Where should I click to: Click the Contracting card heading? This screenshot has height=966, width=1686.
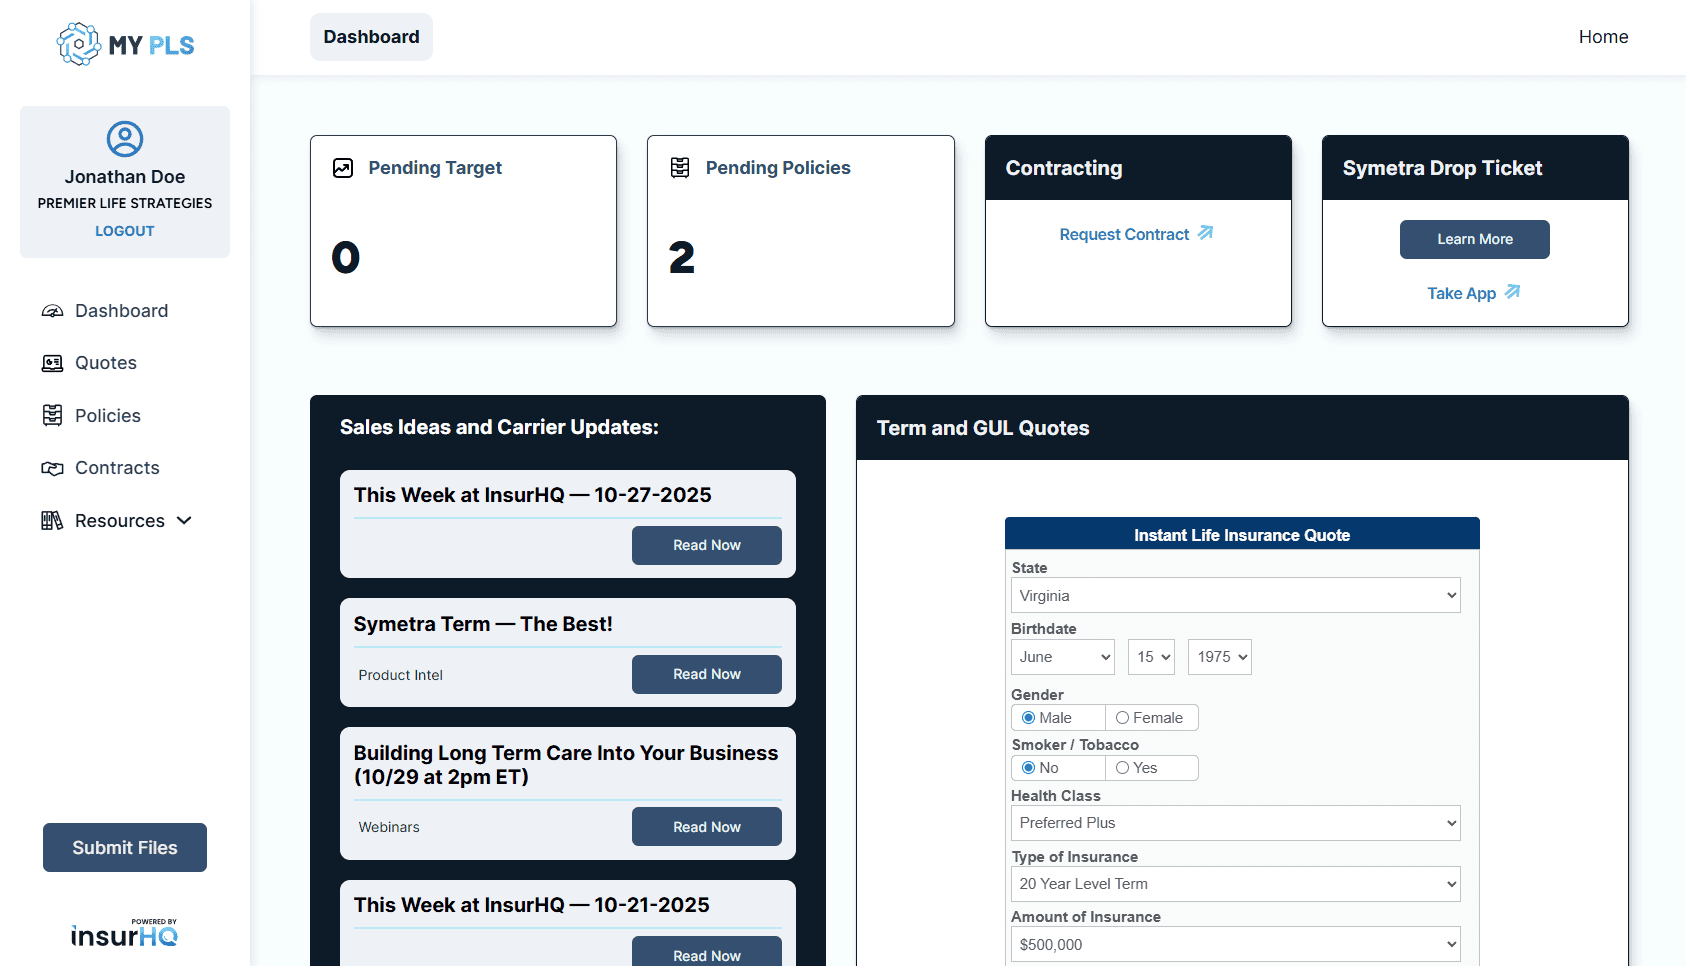(1064, 168)
